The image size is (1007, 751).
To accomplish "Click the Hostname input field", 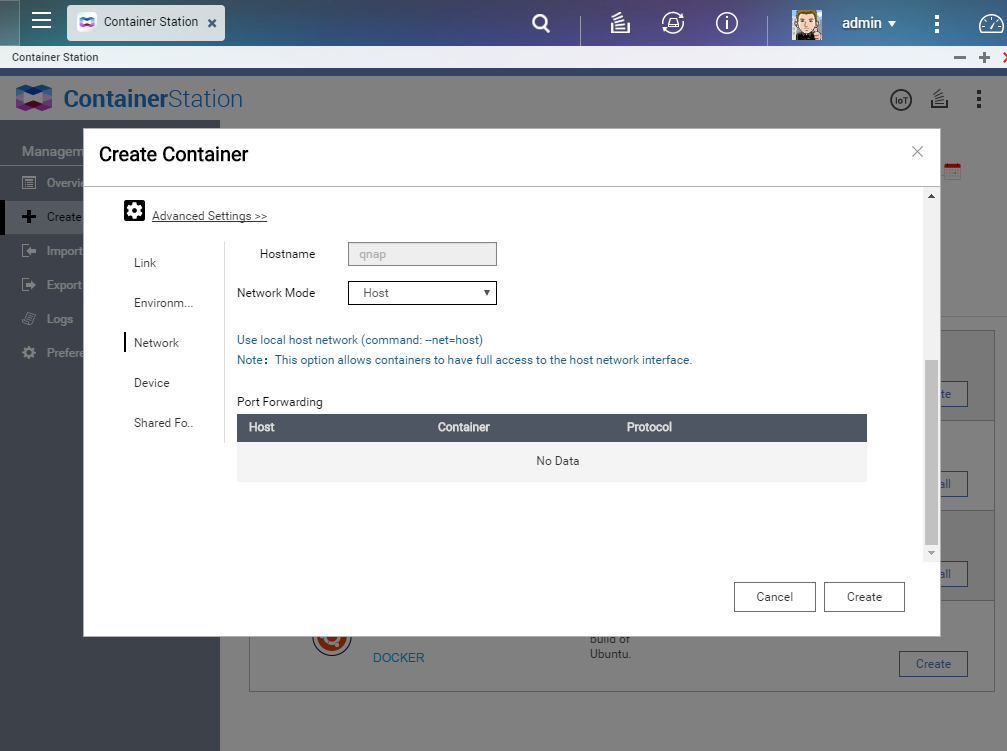I will (x=422, y=254).
